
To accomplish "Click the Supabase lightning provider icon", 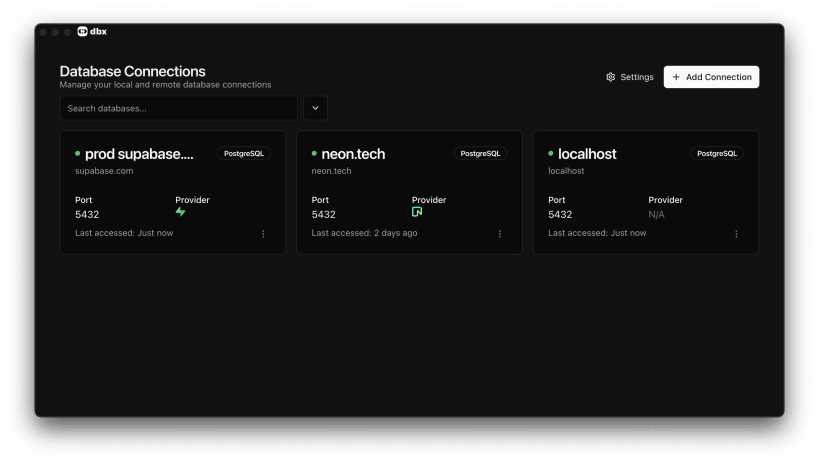I will point(181,212).
